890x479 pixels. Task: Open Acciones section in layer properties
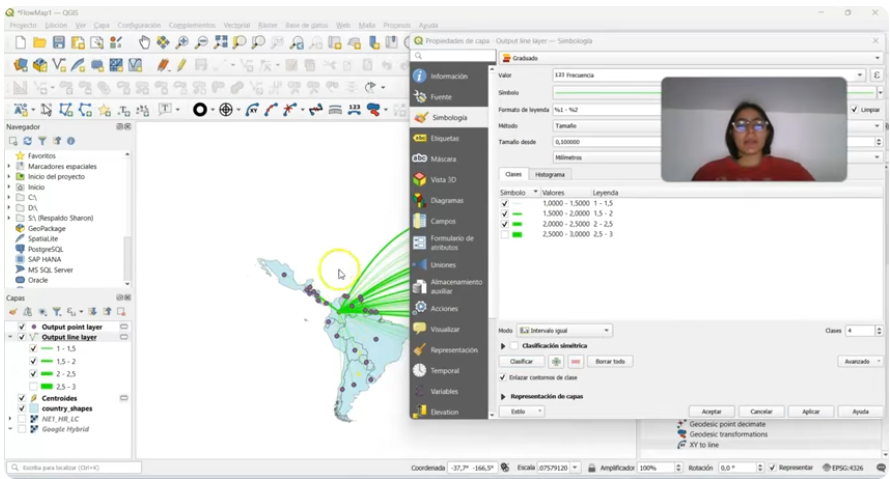448,309
